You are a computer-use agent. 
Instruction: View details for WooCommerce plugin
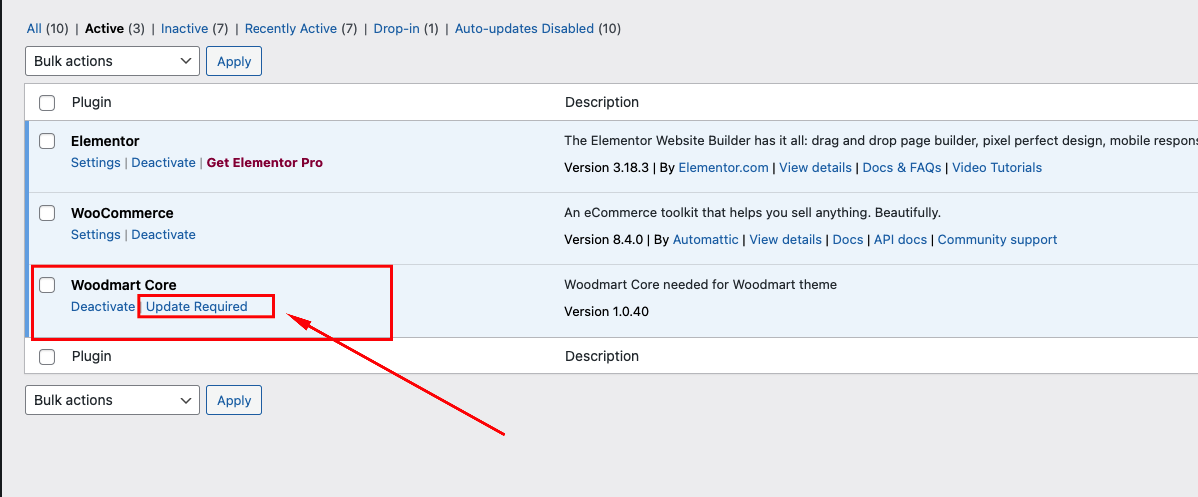pyautogui.click(x=785, y=239)
